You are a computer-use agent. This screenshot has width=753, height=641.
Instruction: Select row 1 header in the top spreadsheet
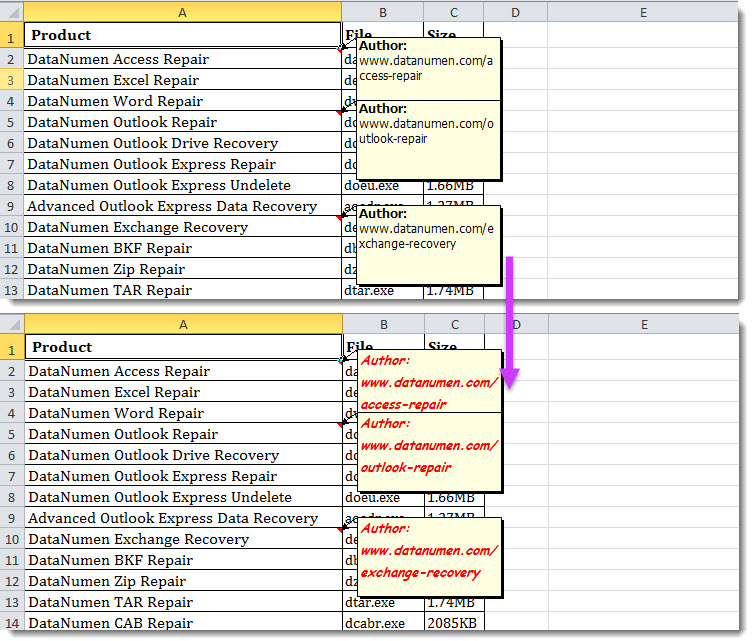click(x=12, y=36)
